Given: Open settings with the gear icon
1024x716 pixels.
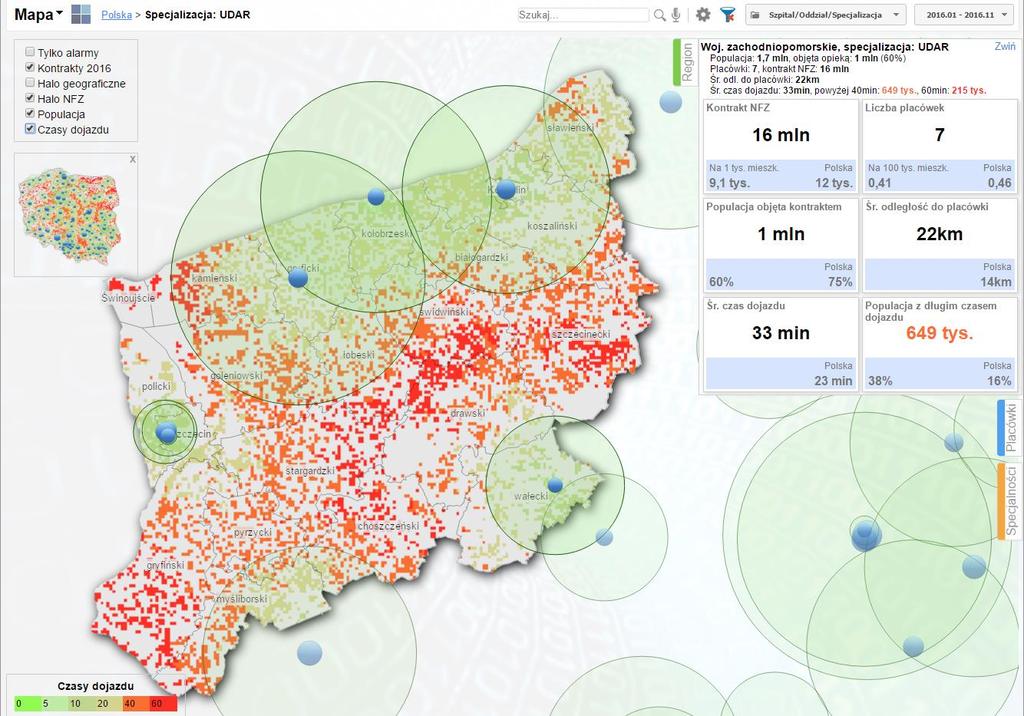Looking at the screenshot, I should [703, 14].
